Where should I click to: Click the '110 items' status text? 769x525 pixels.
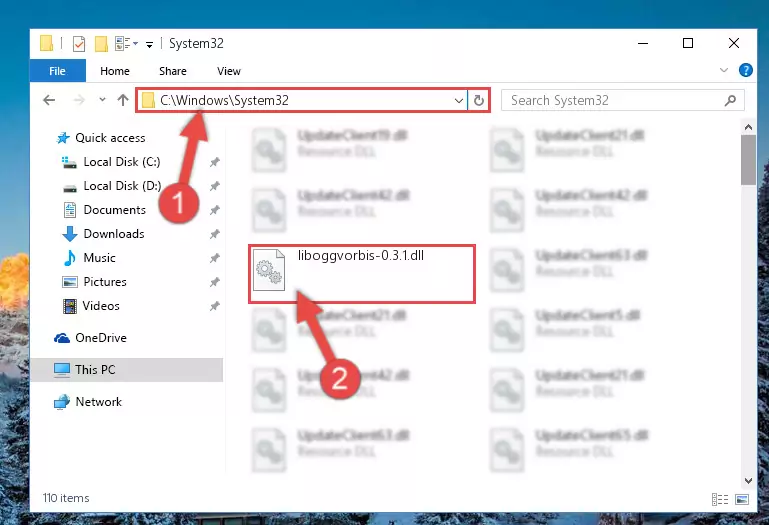pyautogui.click(x=66, y=498)
